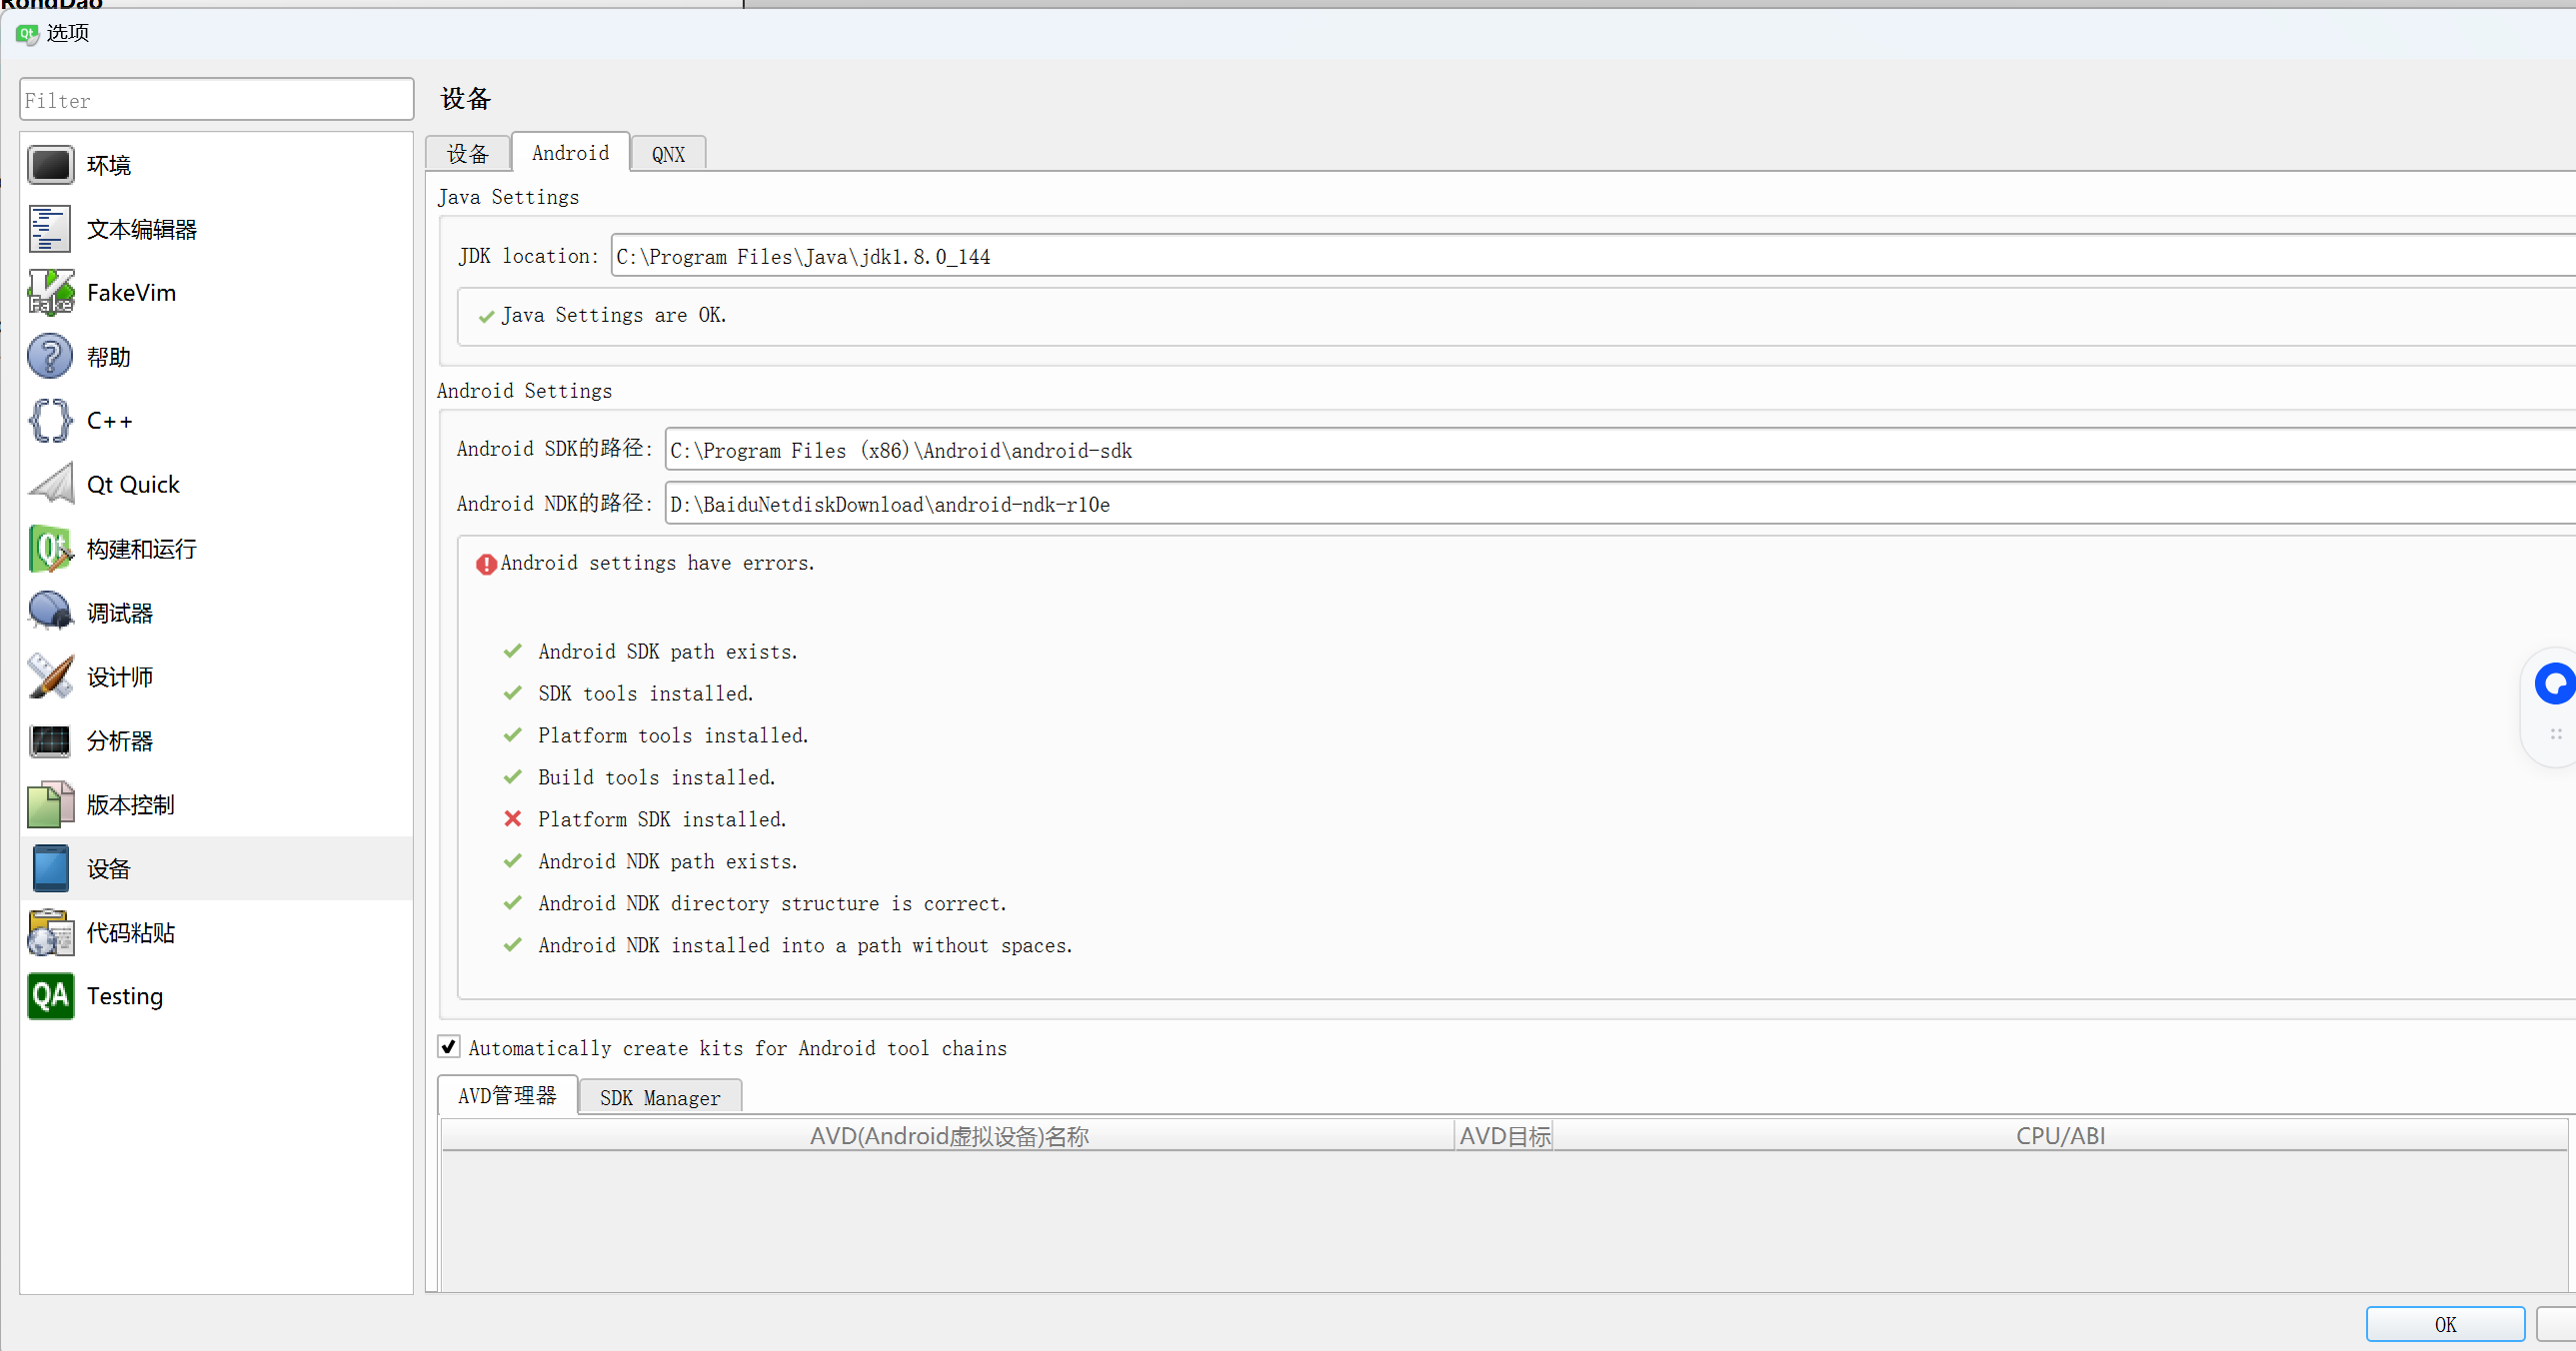The height and width of the screenshot is (1351, 2576).
Task: Switch to the QNX tab
Action: 668,154
